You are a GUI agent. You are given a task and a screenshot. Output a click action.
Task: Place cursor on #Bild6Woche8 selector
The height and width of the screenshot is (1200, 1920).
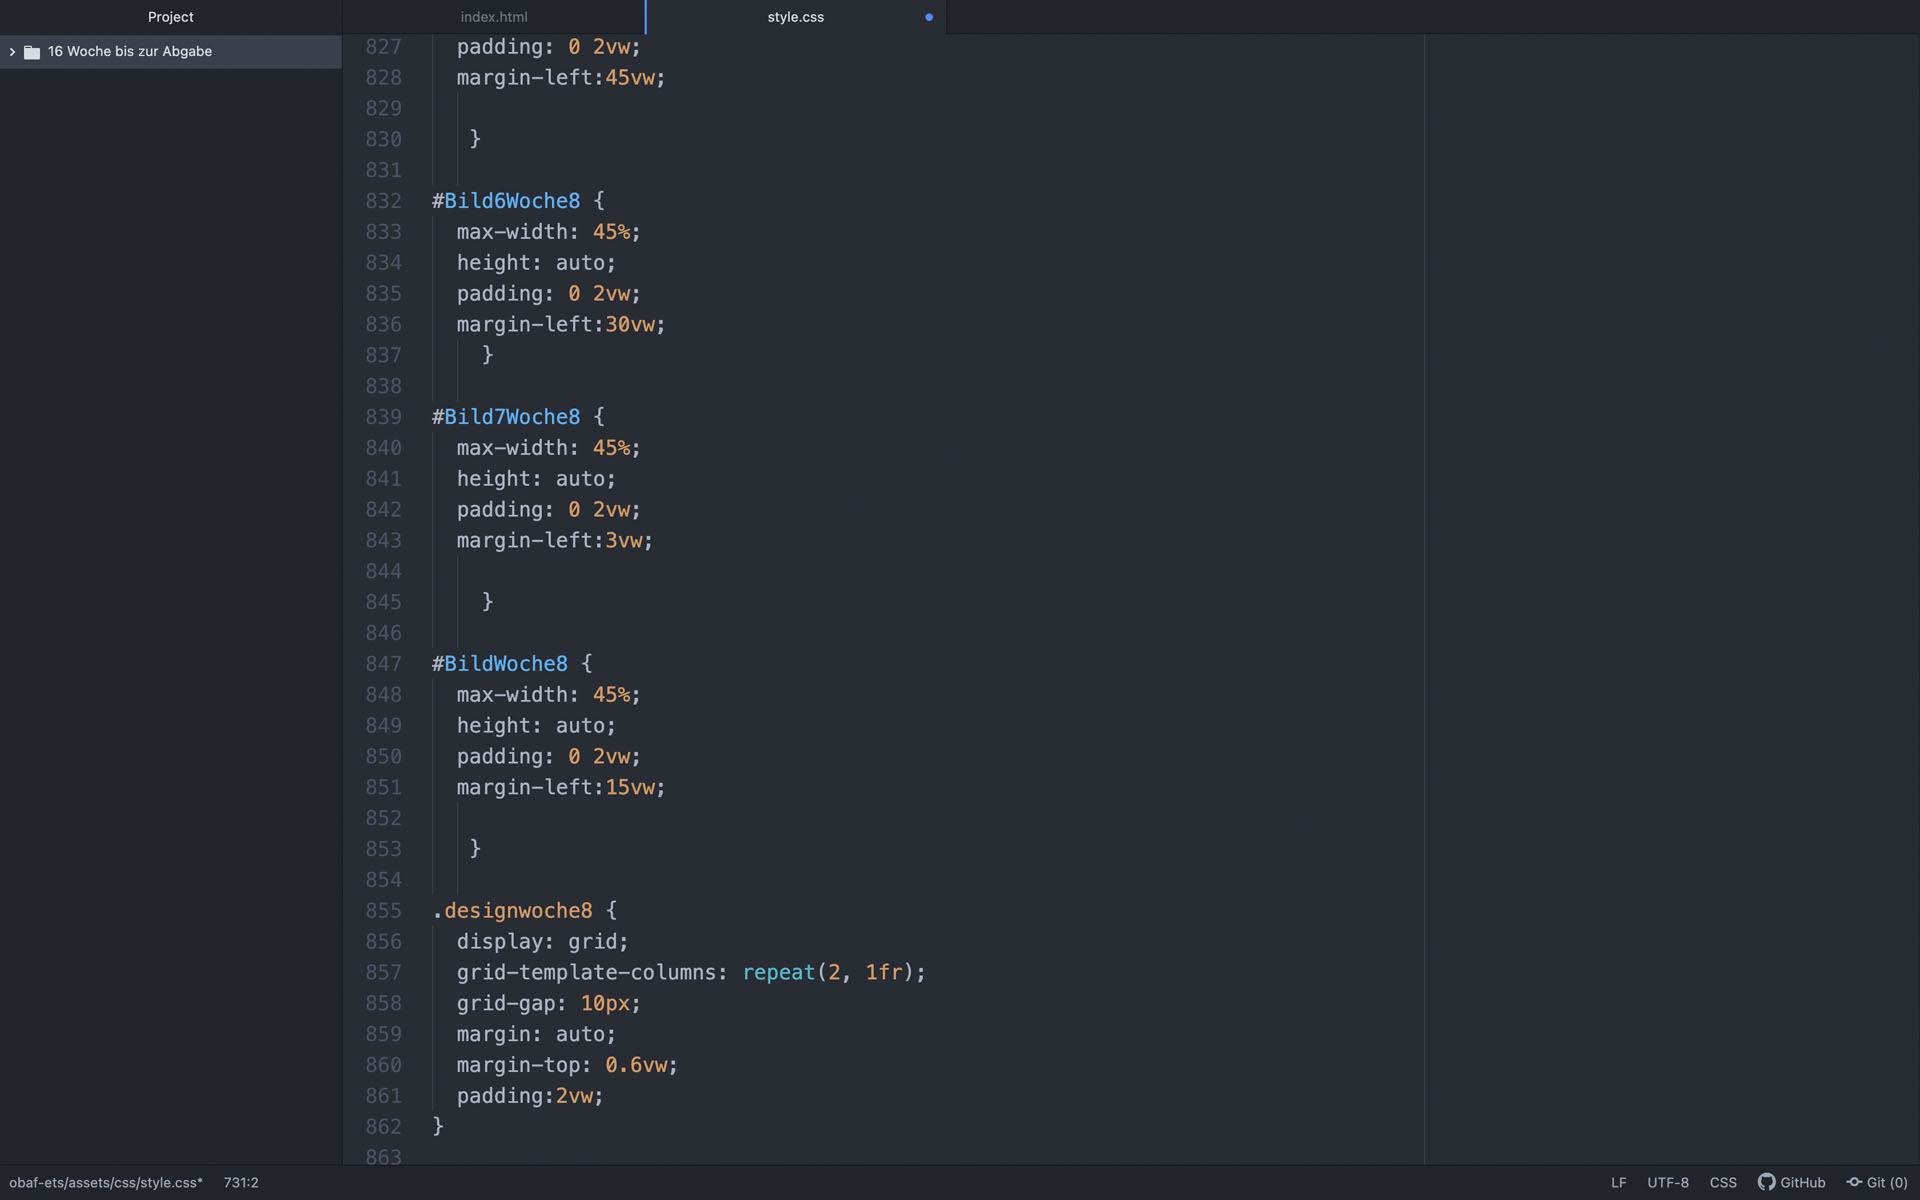506,201
